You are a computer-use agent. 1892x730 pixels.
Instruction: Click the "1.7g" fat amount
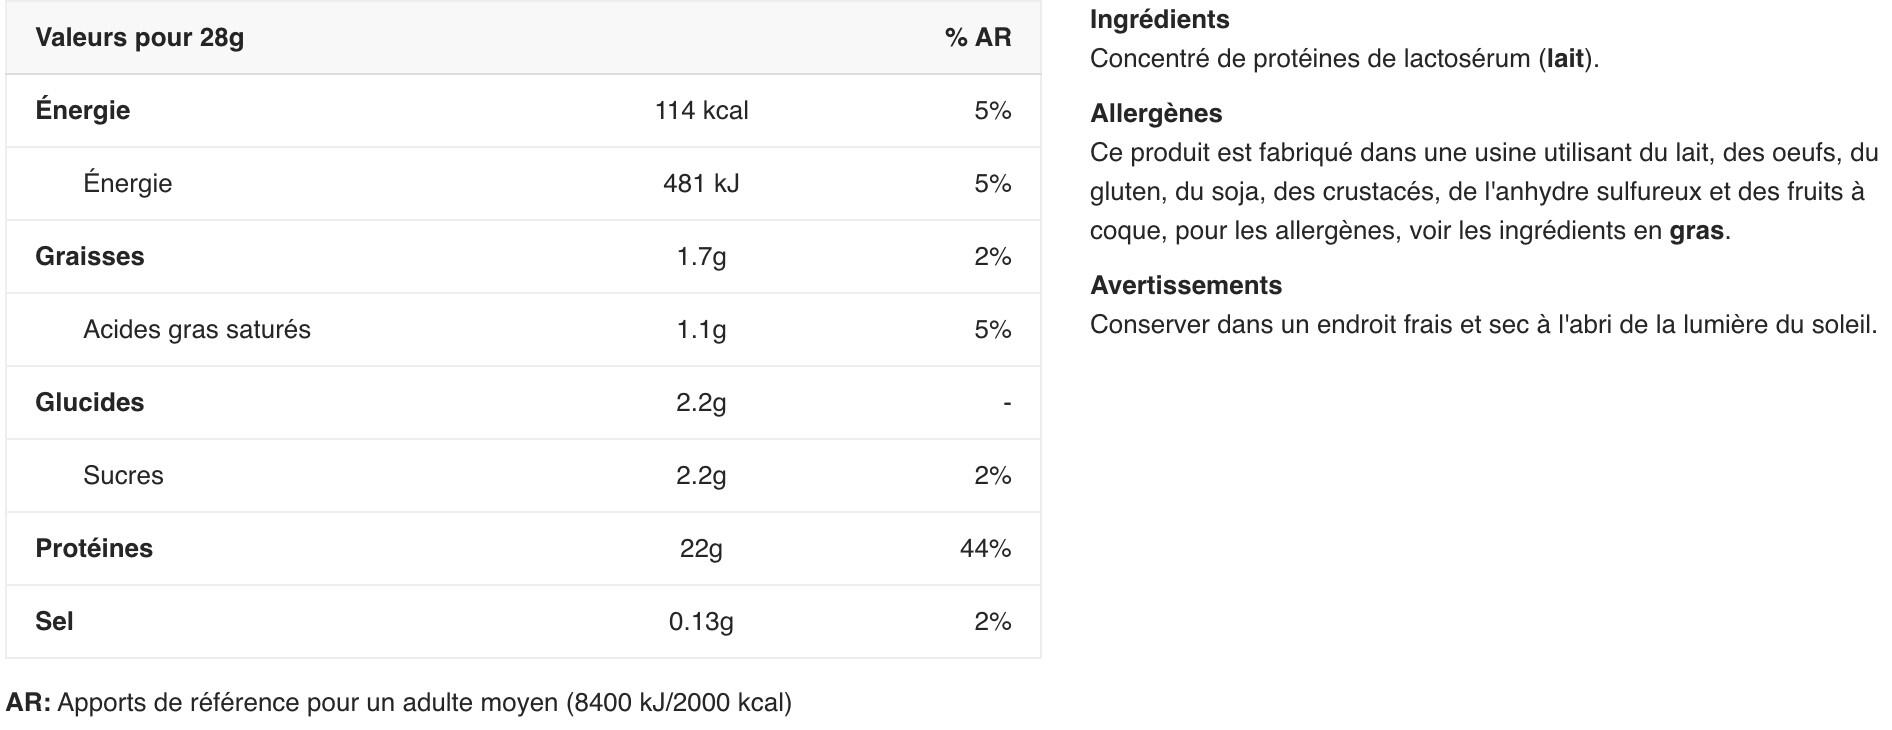[701, 257]
